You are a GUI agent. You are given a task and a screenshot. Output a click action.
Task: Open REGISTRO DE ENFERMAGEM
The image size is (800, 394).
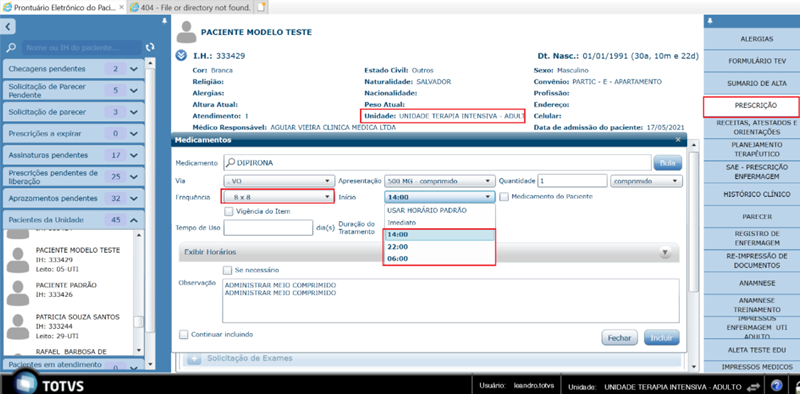[x=757, y=238]
